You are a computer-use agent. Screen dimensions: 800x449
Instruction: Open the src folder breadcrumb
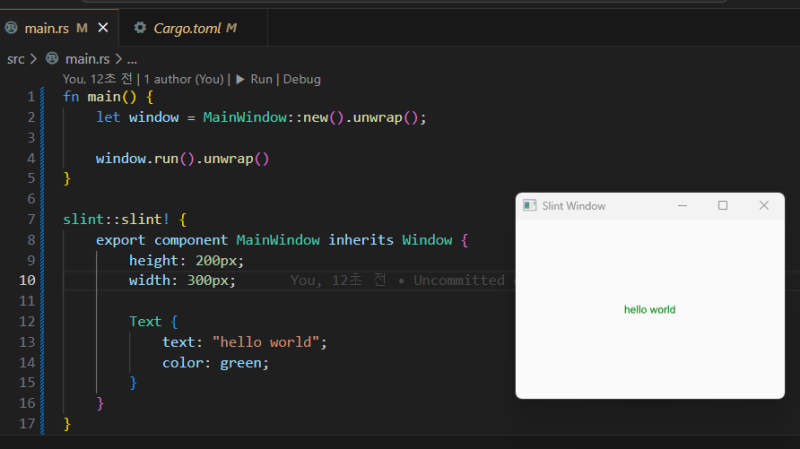[15, 59]
